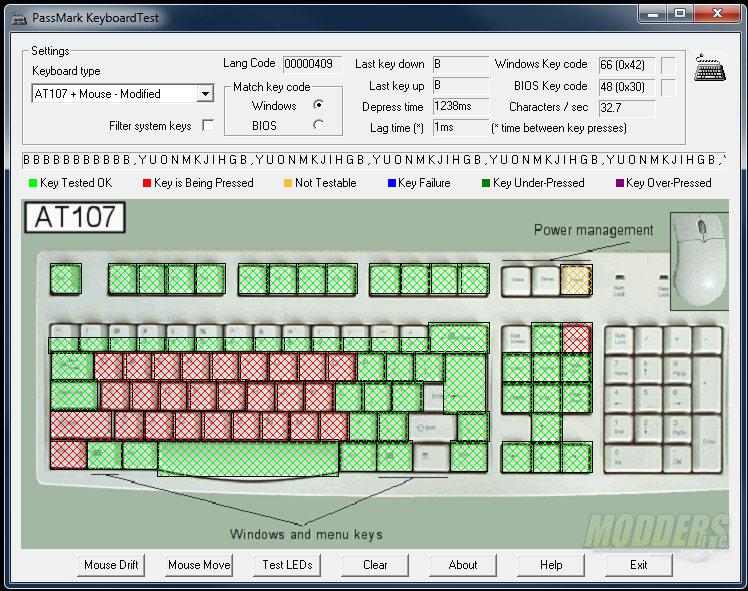Viewport: 748px width, 591px height.
Task: Click the PassMark title bar app icon
Action: click(x=19, y=18)
